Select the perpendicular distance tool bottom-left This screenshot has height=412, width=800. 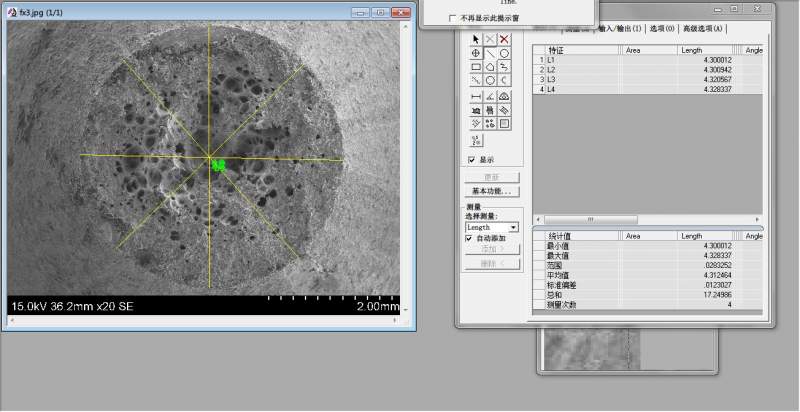click(x=476, y=124)
